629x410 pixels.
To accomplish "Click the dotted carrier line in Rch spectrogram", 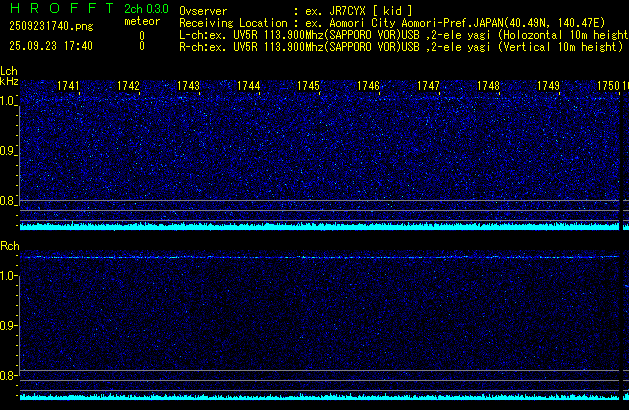I will tap(320, 257).
